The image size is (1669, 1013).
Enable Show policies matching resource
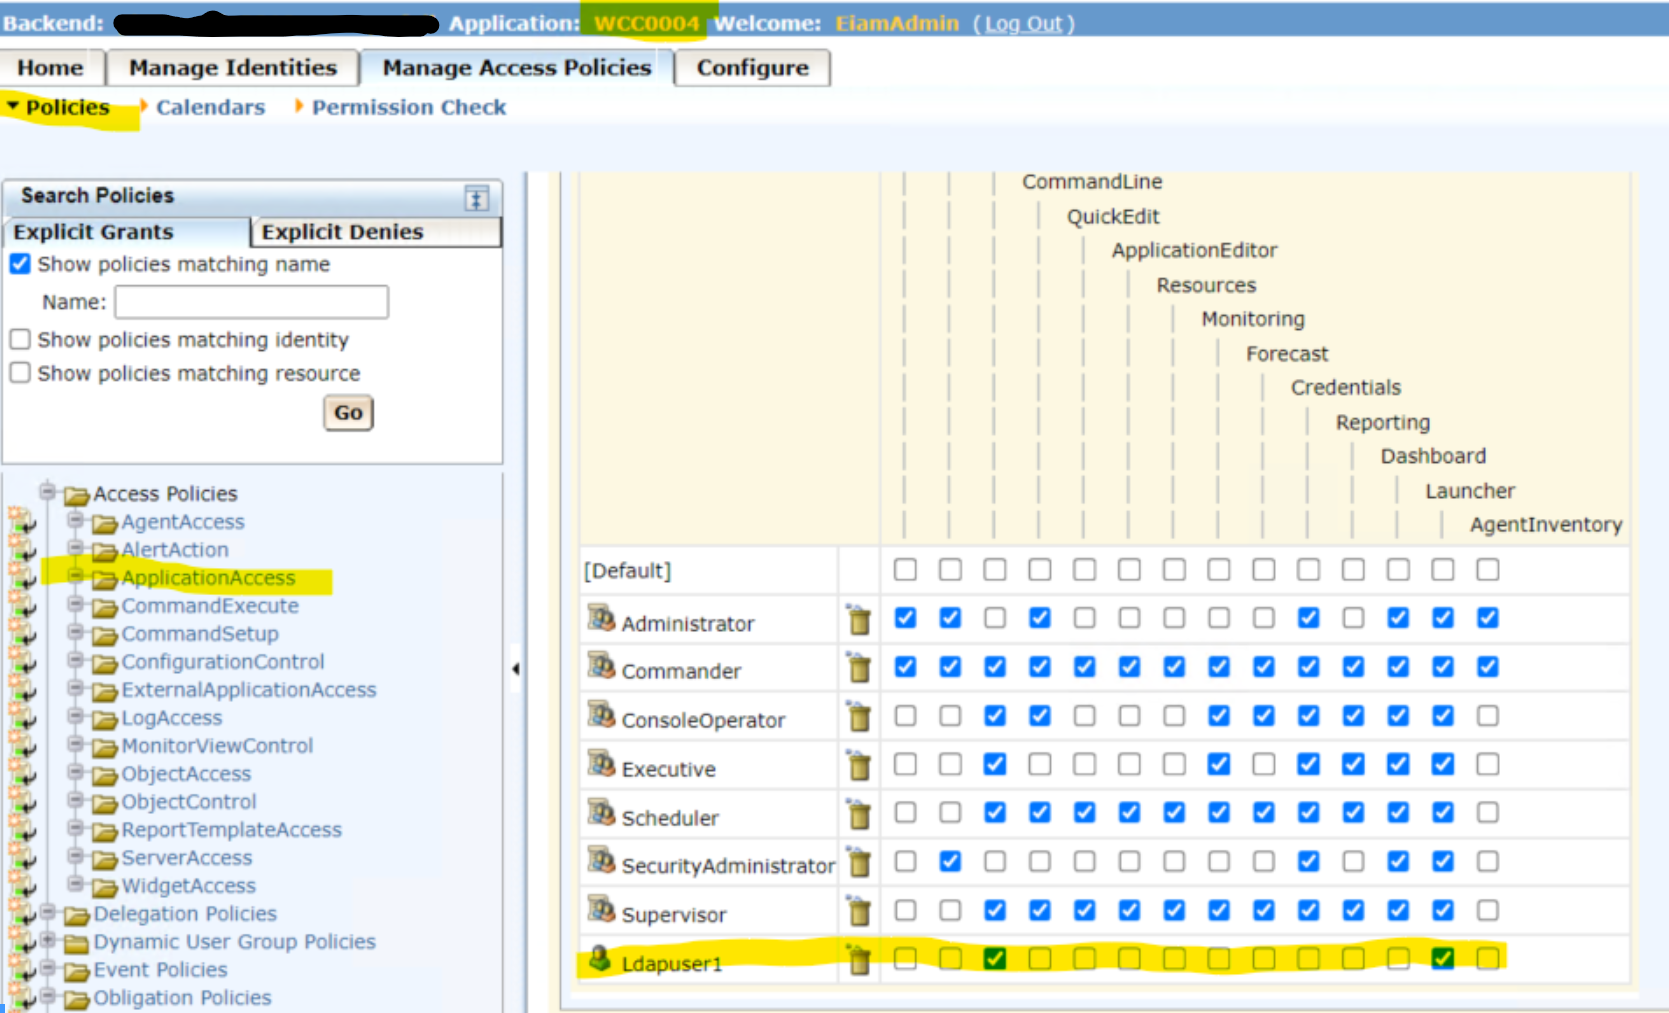pyautogui.click(x=20, y=373)
